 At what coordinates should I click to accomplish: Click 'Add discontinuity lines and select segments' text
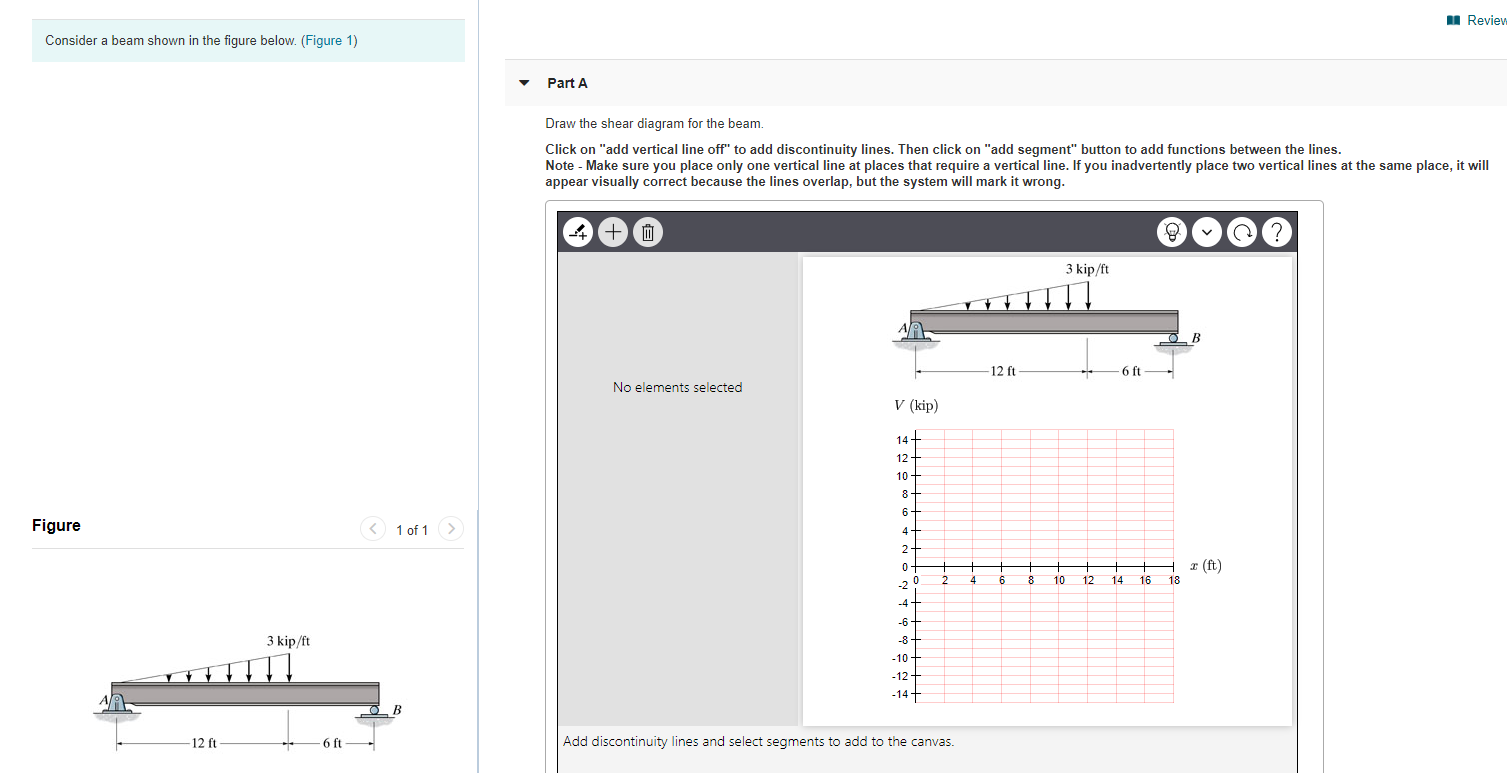(x=758, y=742)
